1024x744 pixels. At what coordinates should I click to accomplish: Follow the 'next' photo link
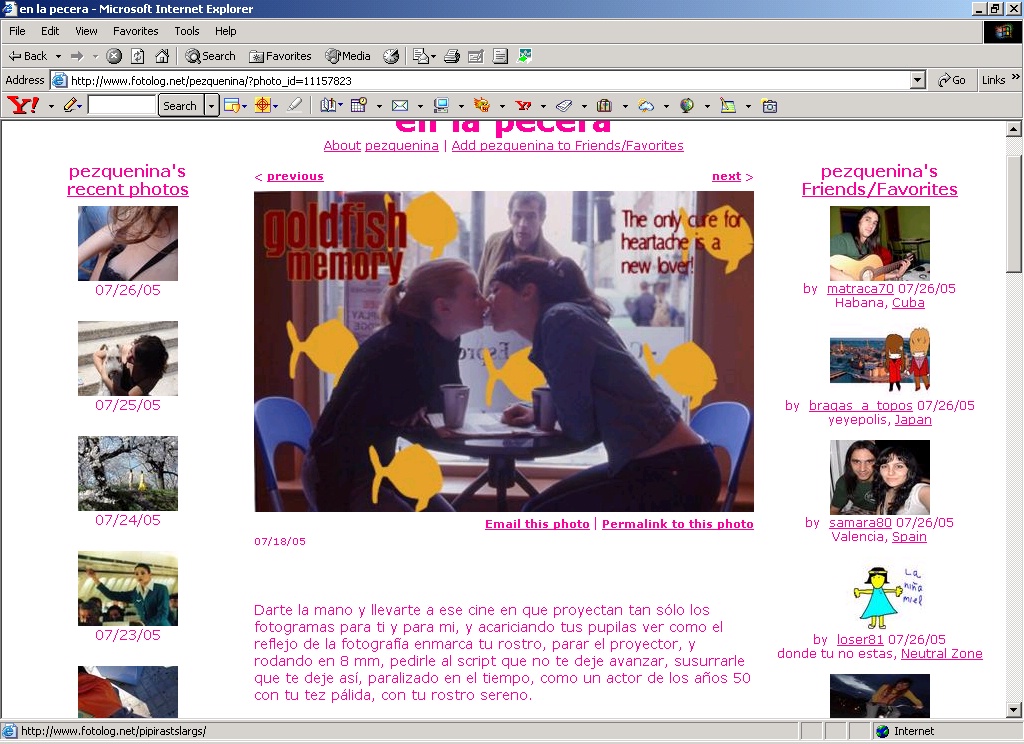[x=726, y=176]
